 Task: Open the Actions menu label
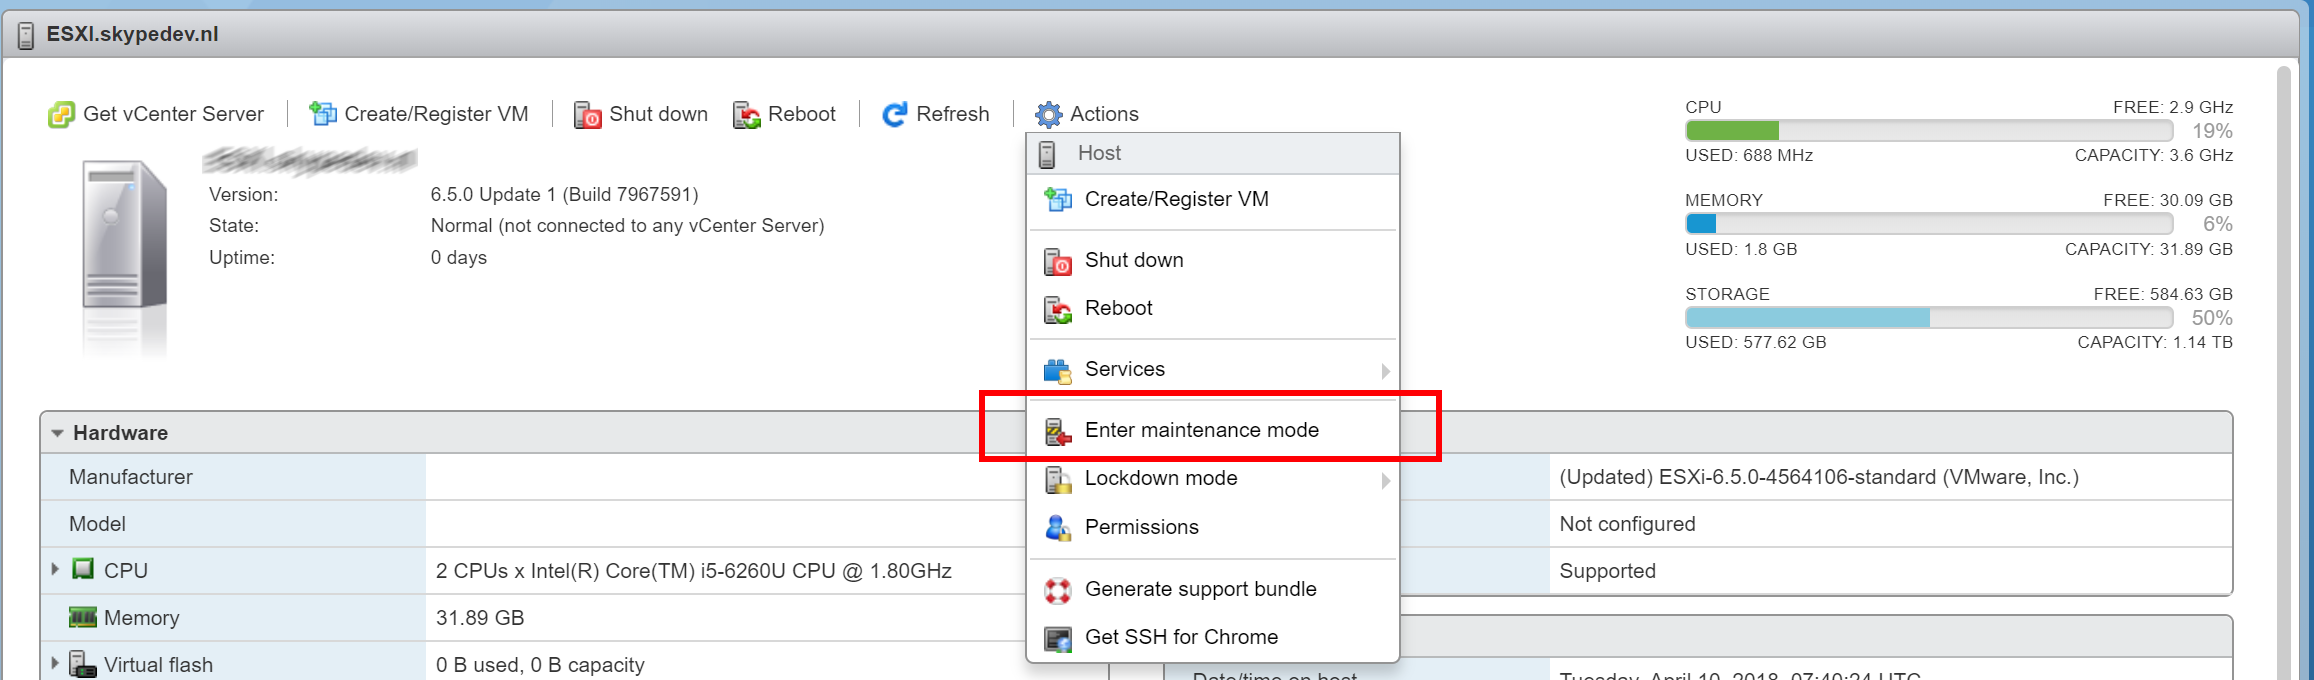click(1104, 114)
